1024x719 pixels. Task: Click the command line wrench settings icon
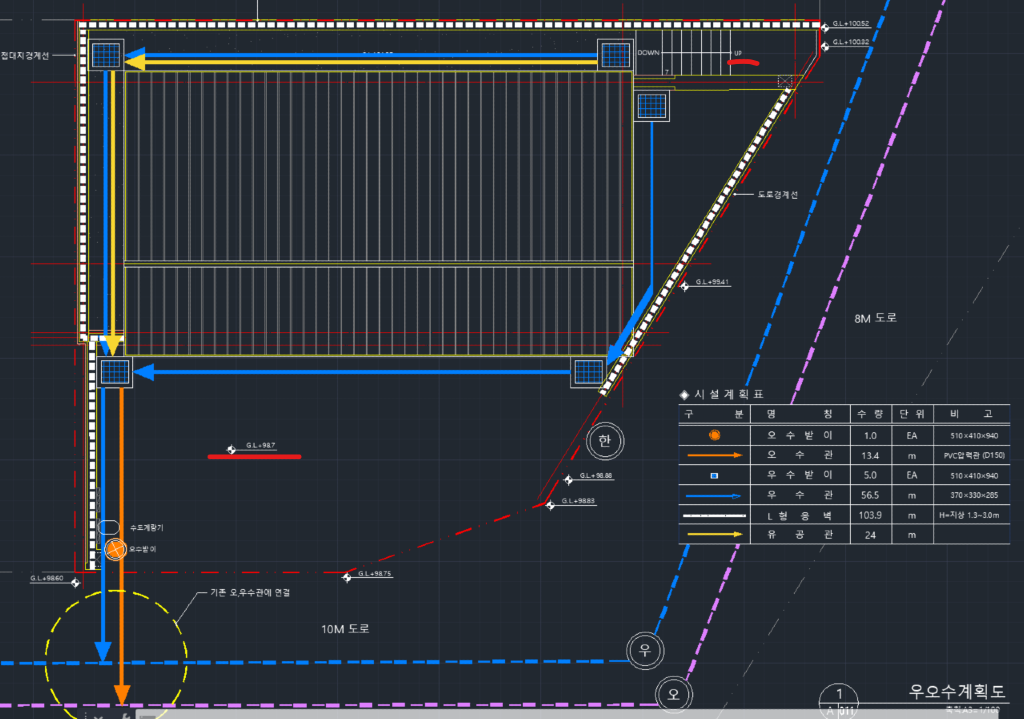(126, 715)
